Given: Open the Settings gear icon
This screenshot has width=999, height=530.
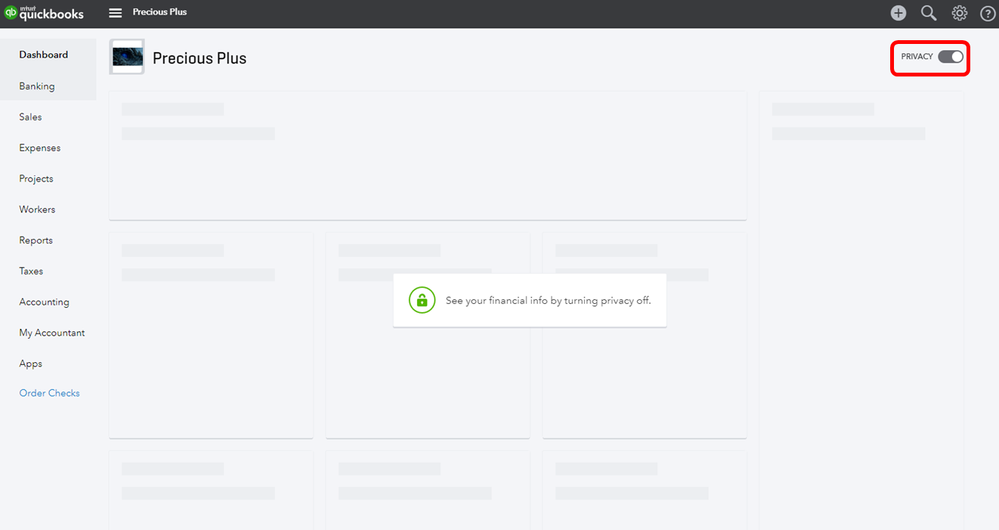Looking at the screenshot, I should pyautogui.click(x=959, y=13).
